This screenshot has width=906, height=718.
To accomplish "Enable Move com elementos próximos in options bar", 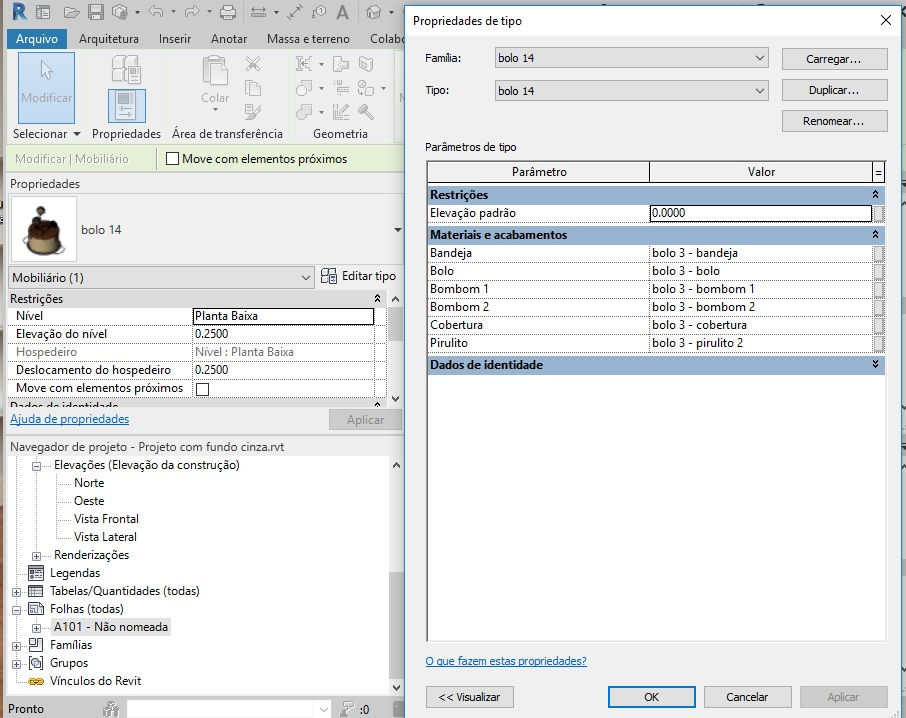I will pos(172,158).
